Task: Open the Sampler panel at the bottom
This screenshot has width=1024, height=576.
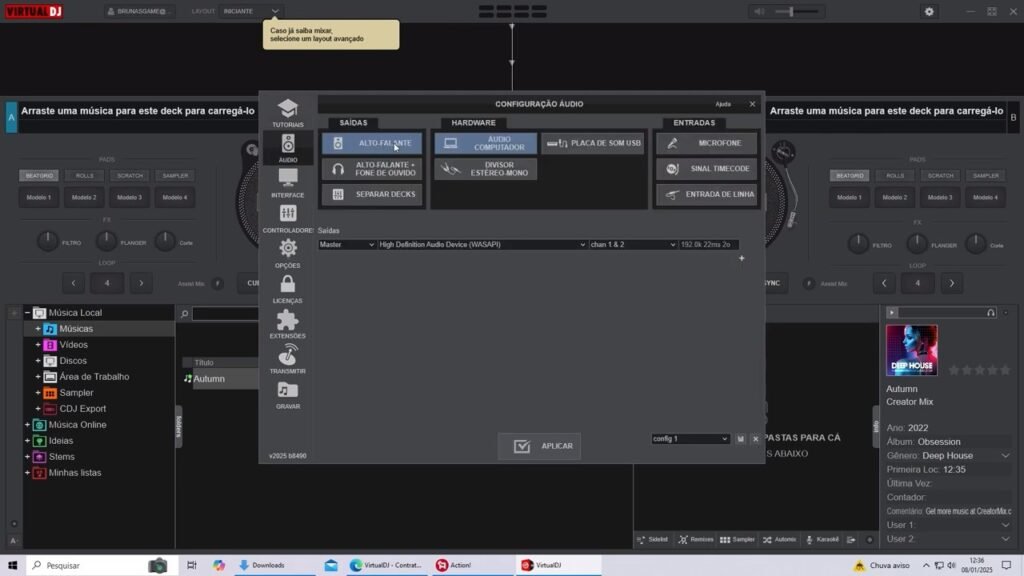Action: tap(737, 539)
